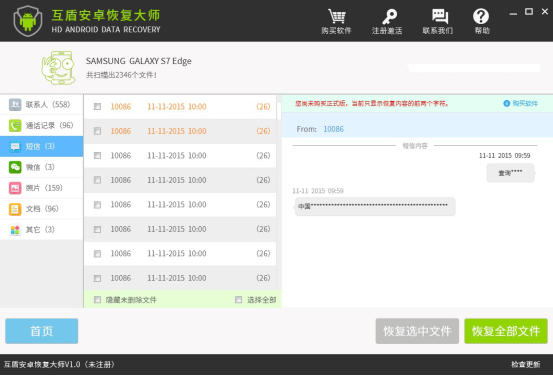Check the second orange 10086 message checkbox

pos(97,131)
